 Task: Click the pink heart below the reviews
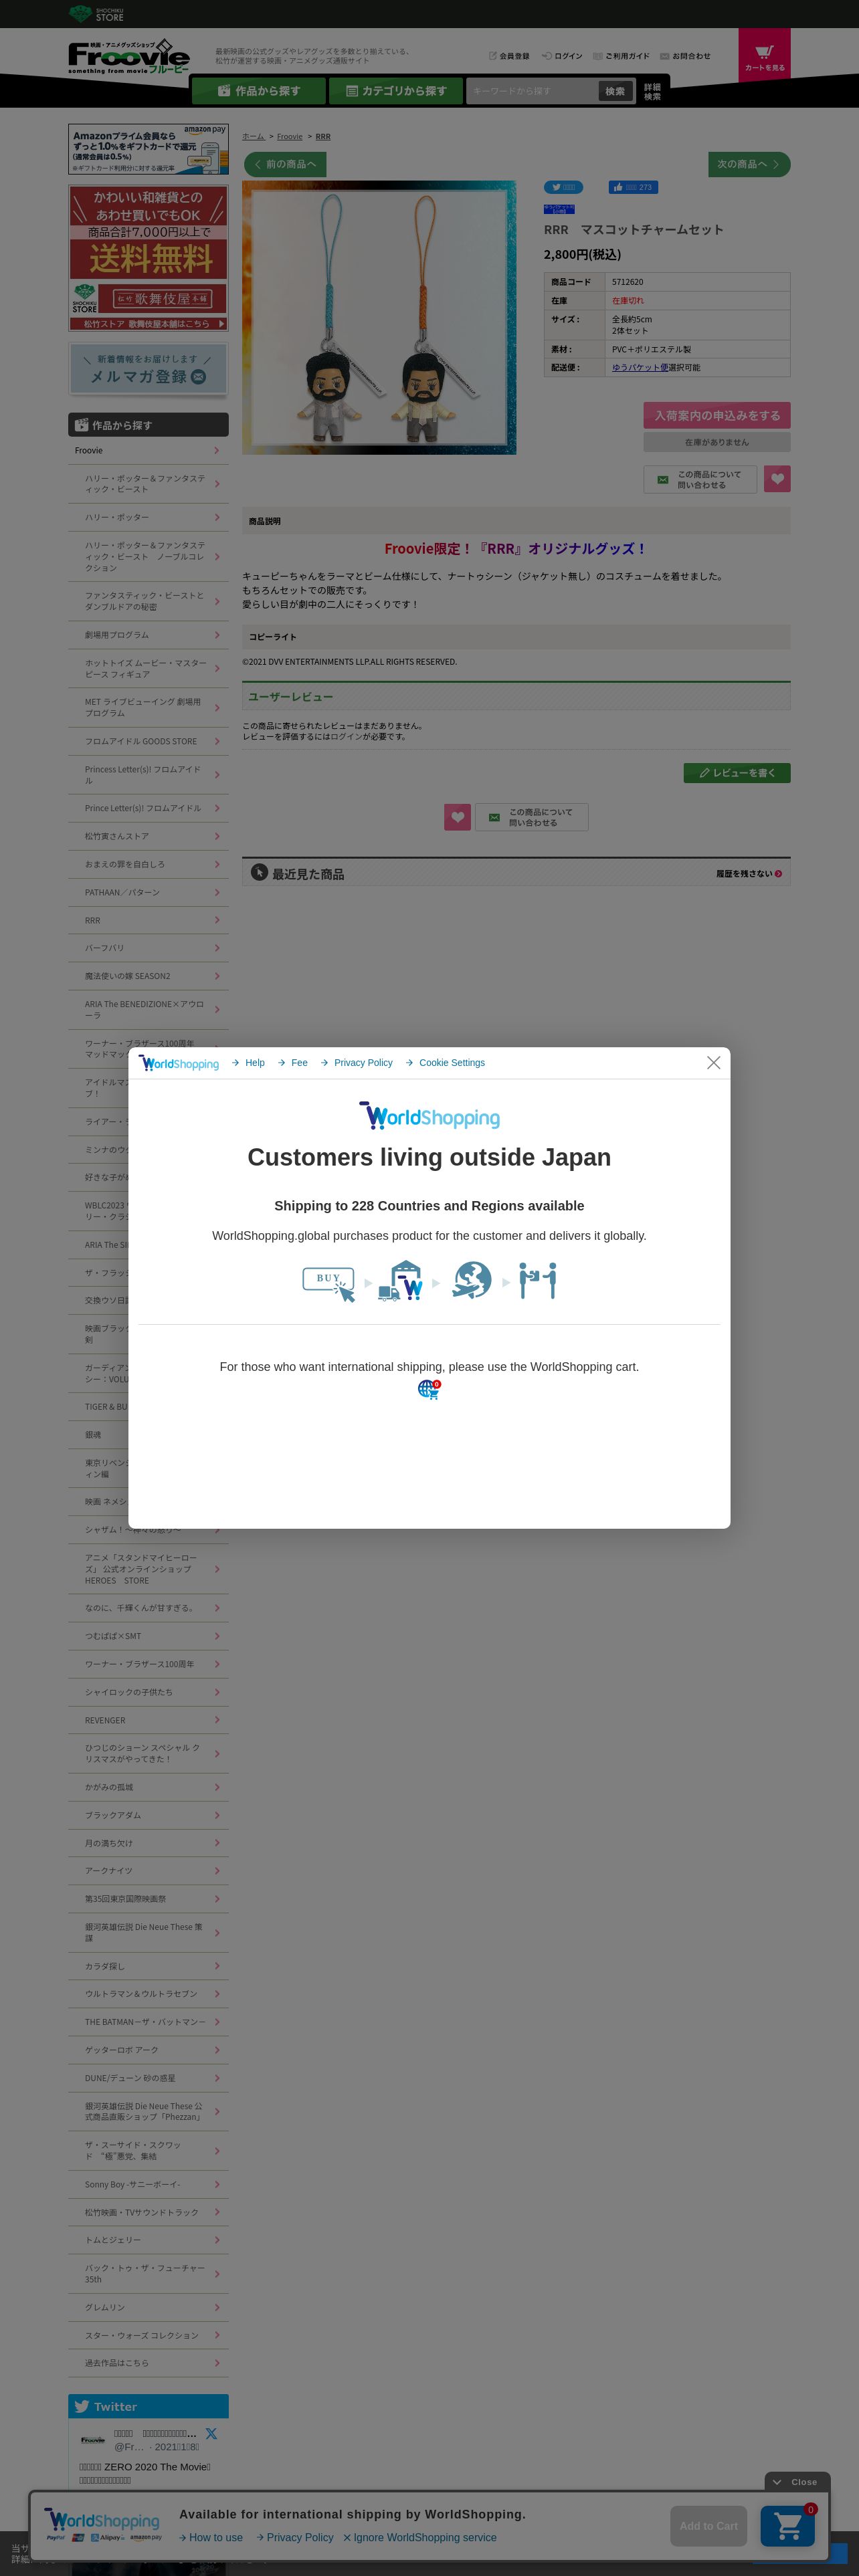457,817
